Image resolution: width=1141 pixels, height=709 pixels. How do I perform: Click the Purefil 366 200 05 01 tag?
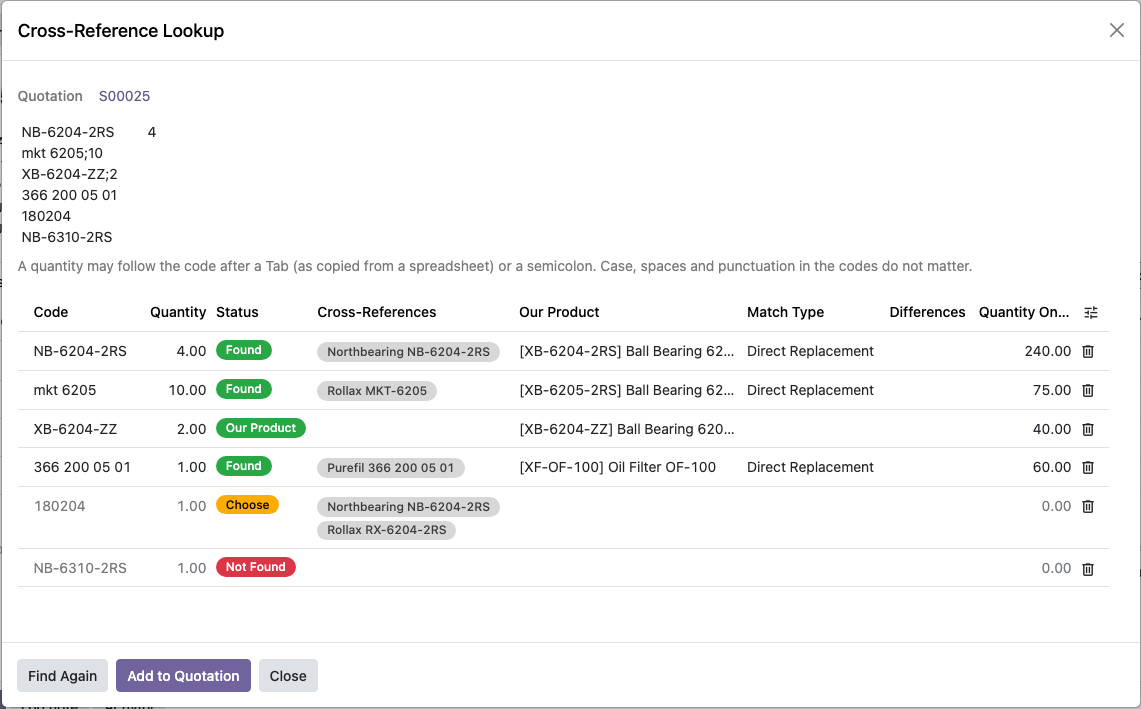point(391,468)
